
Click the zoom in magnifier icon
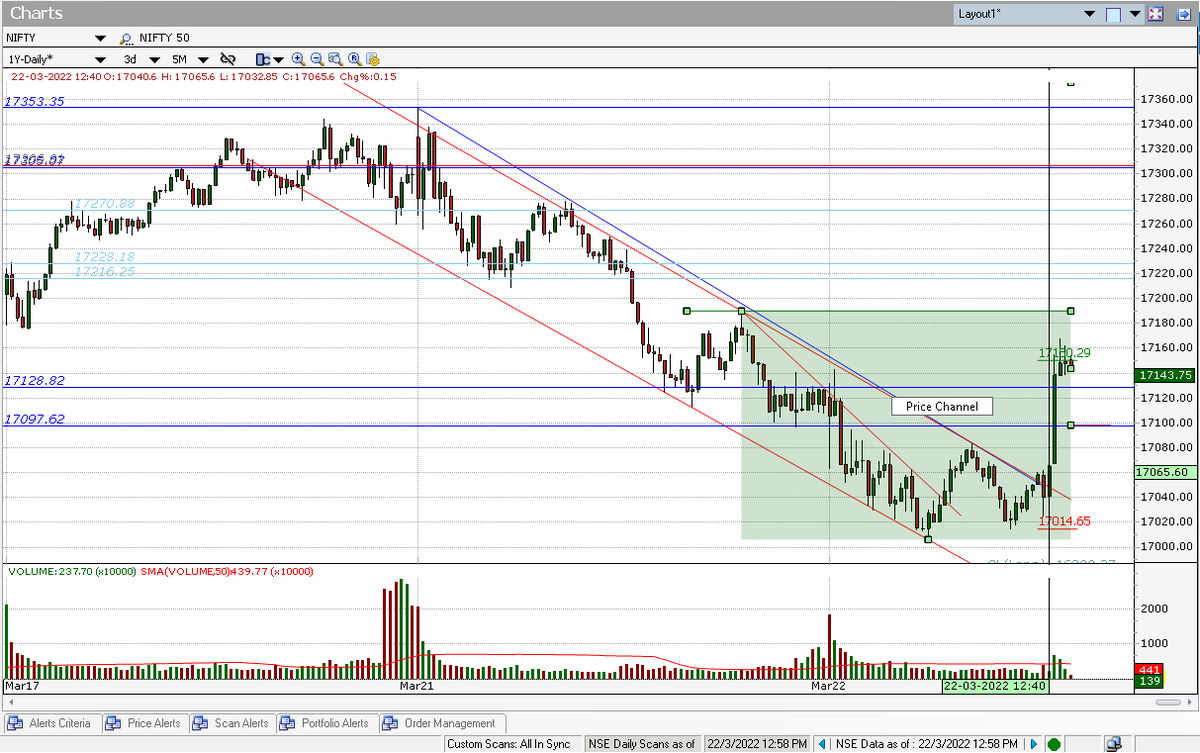pos(298,59)
